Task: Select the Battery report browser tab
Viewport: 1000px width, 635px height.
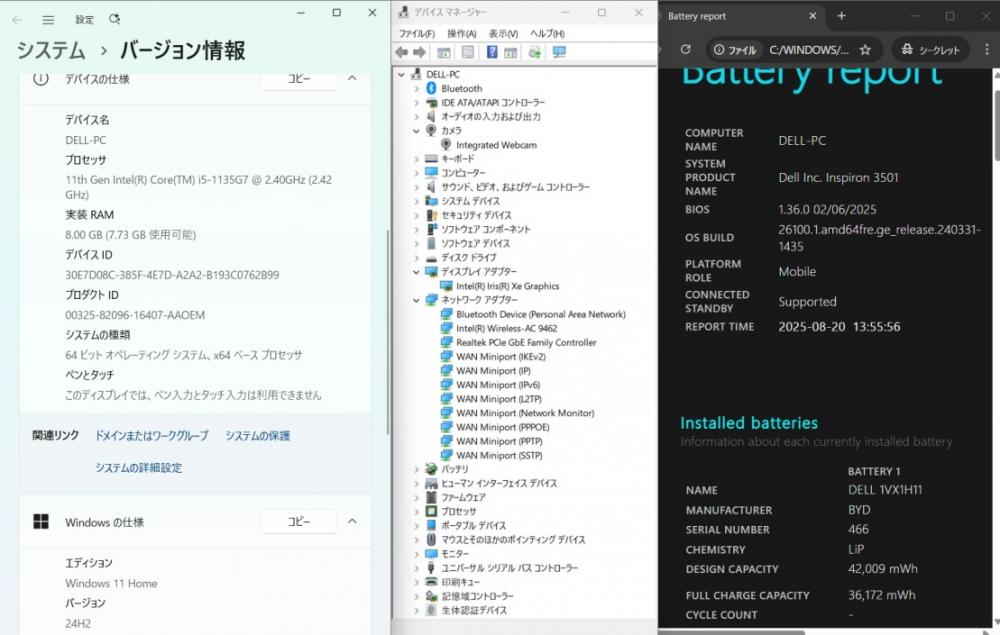Action: (x=740, y=16)
